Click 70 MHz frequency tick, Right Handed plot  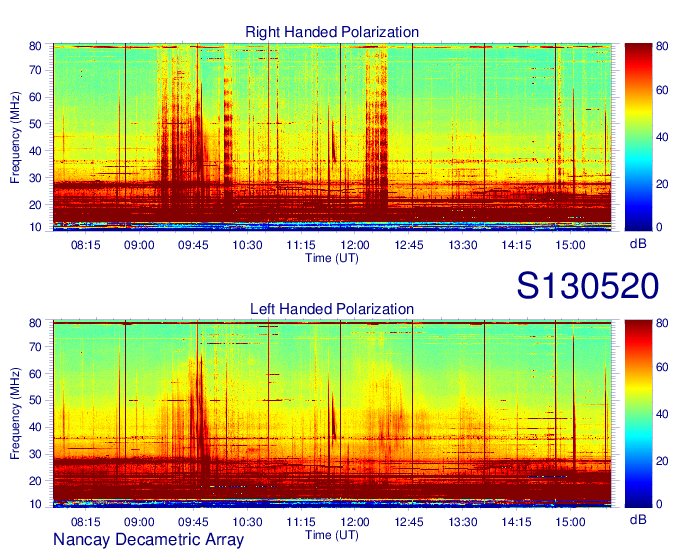tap(35, 70)
